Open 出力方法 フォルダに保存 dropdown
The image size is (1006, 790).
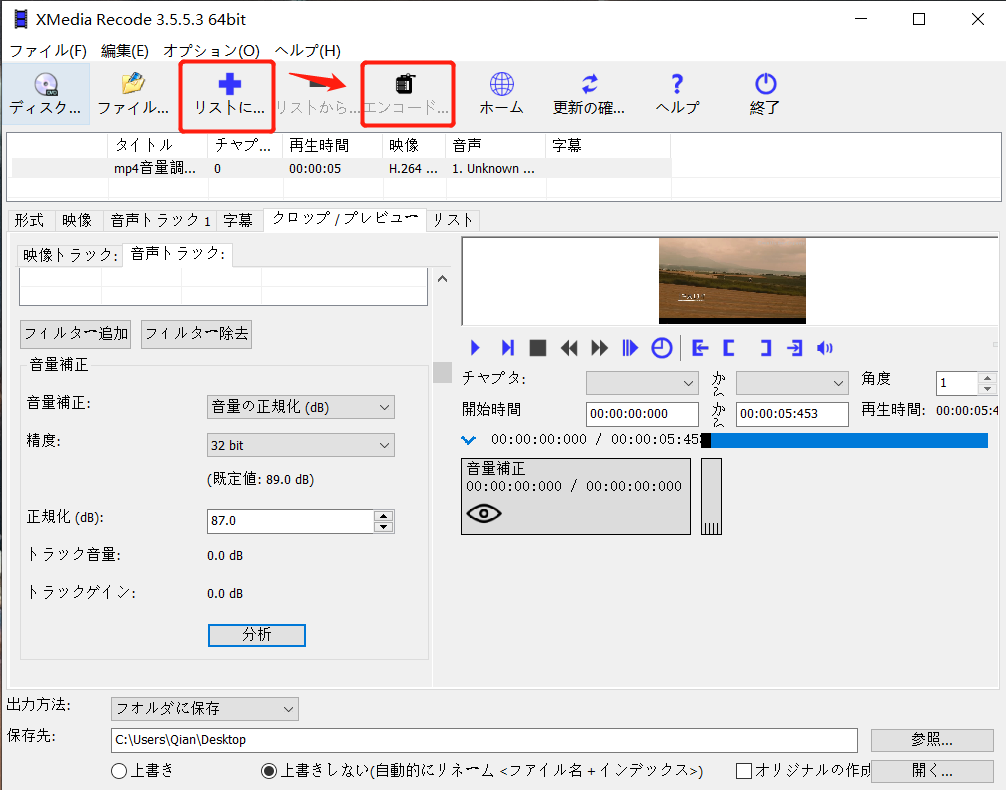tap(205, 708)
